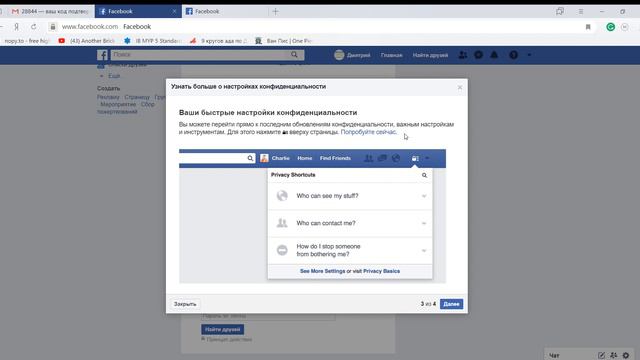
Task: Go to Главная in Facebook header
Action: coord(391,55)
